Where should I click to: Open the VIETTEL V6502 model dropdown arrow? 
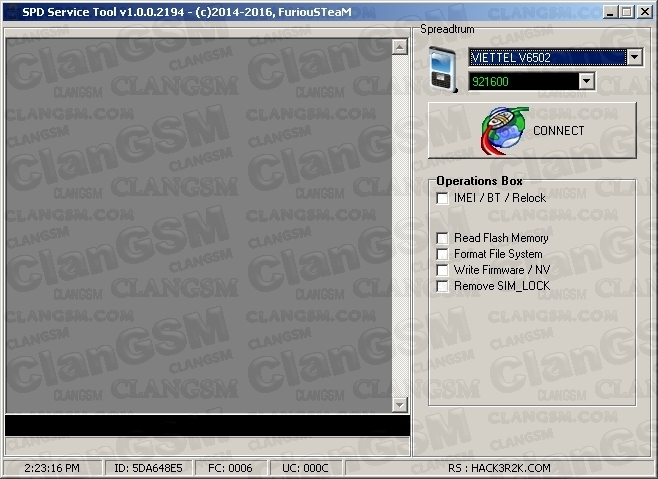pos(634,57)
